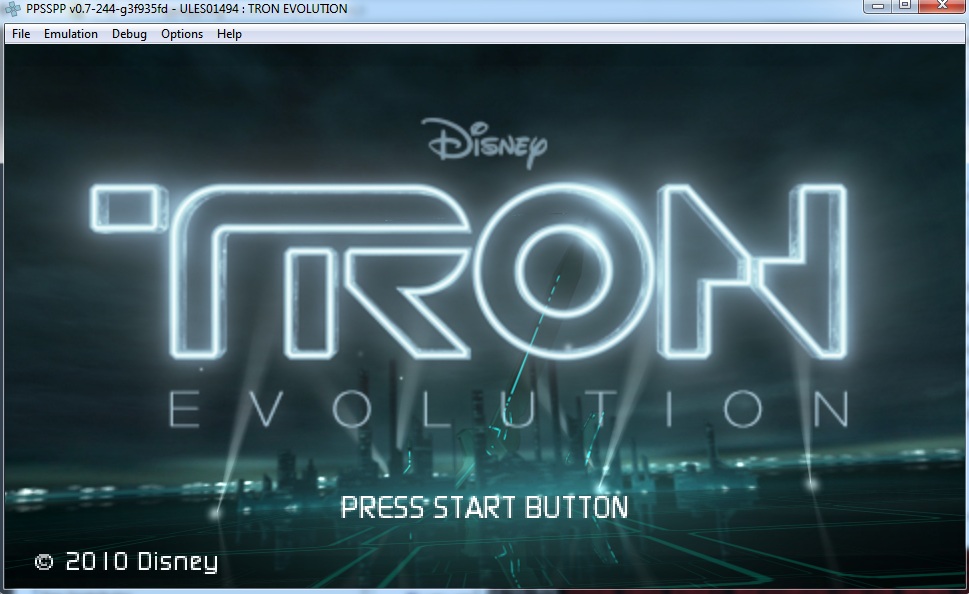Open the File menu
This screenshot has height=594, width=969.
pos(21,34)
